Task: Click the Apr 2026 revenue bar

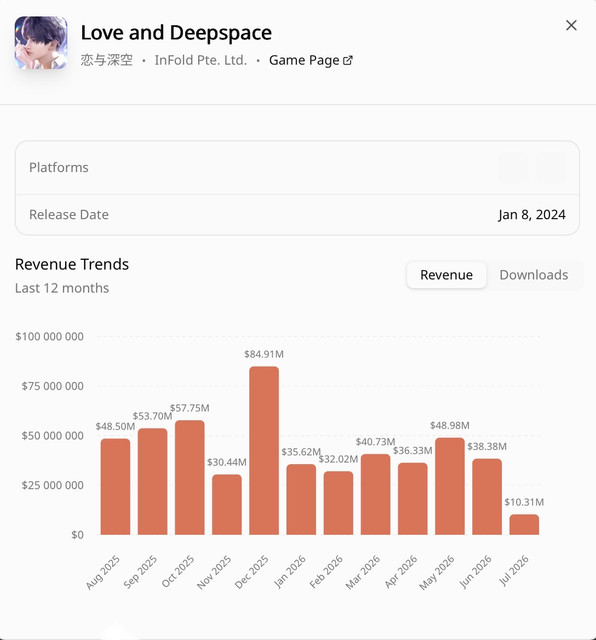Action: click(413, 499)
